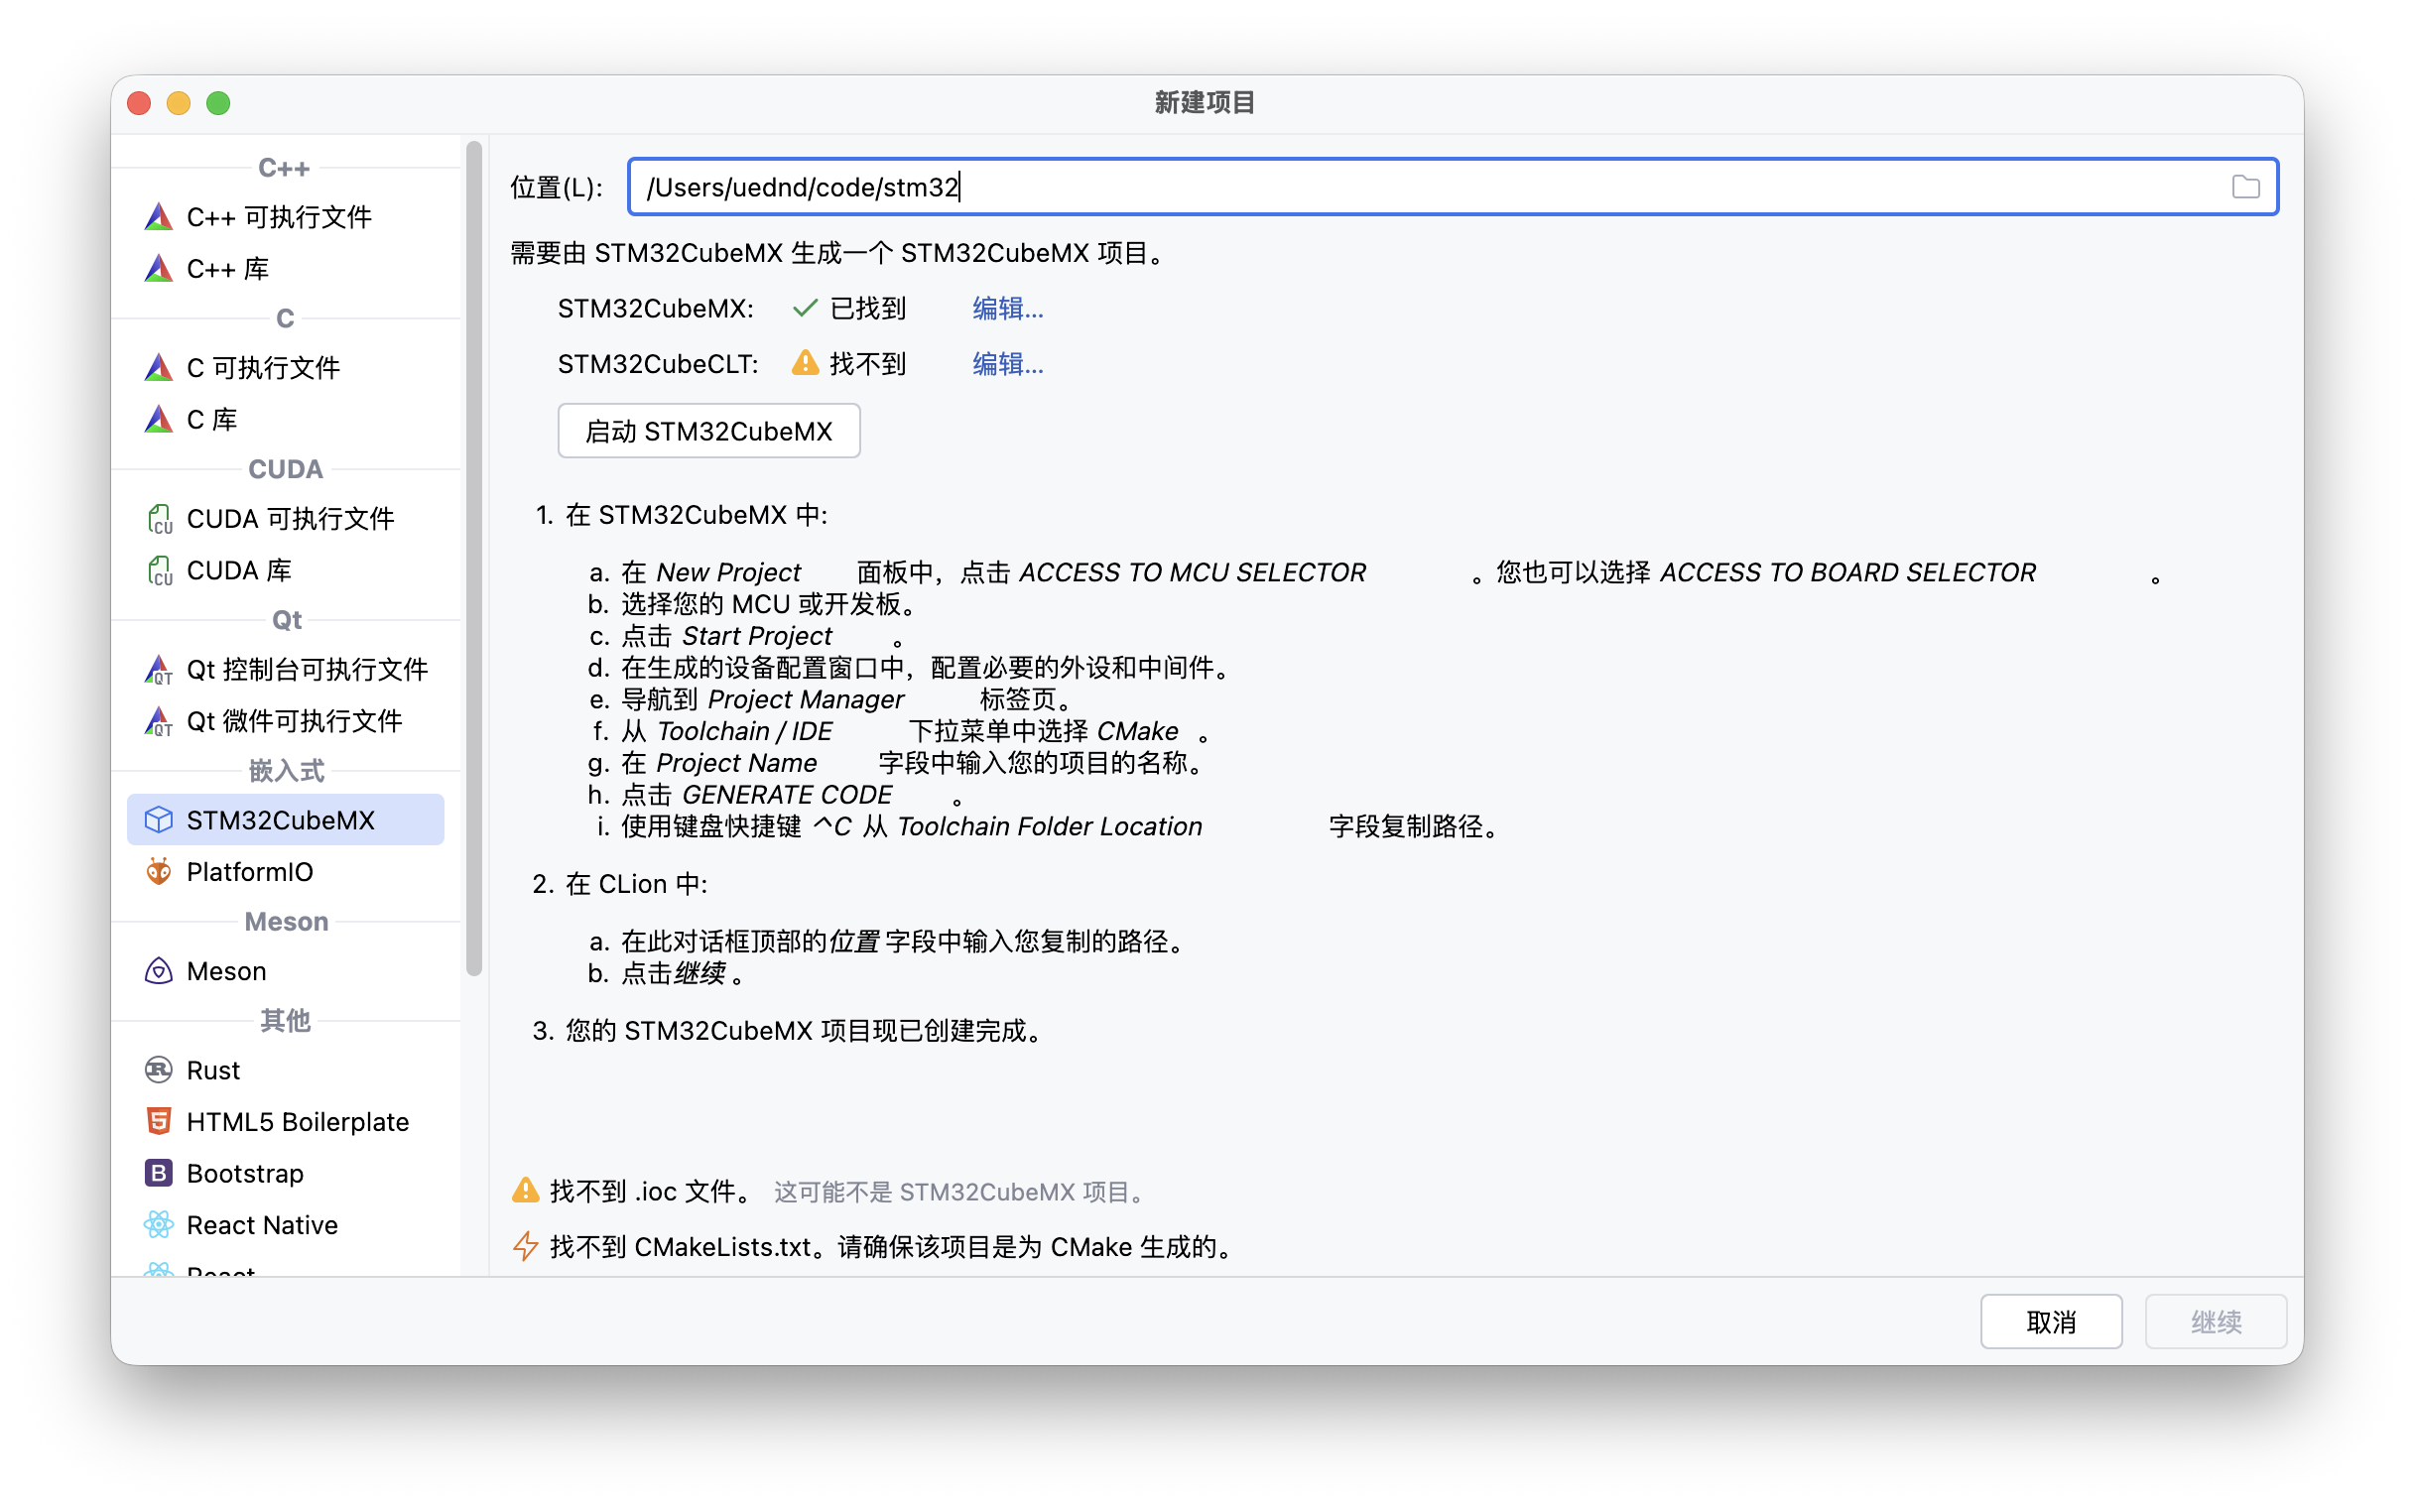Viewport: 2415px width, 1512px height.
Task: Click the CUDA executable file icon
Action: (159, 519)
